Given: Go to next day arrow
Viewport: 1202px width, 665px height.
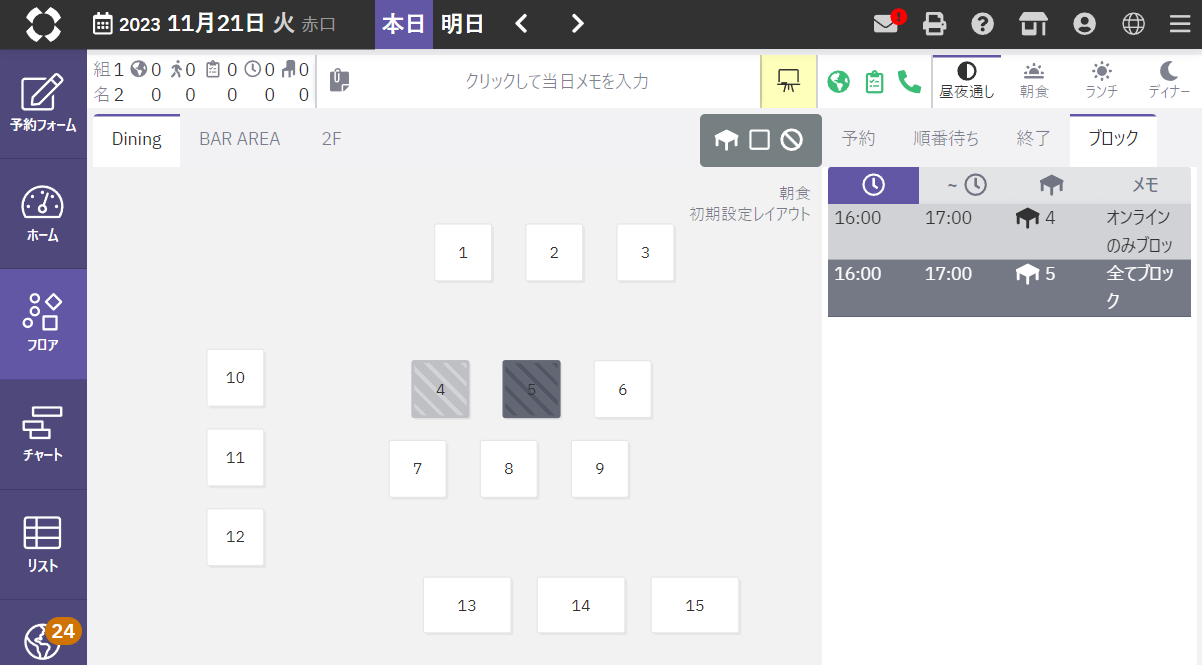Looking at the screenshot, I should click(x=577, y=24).
